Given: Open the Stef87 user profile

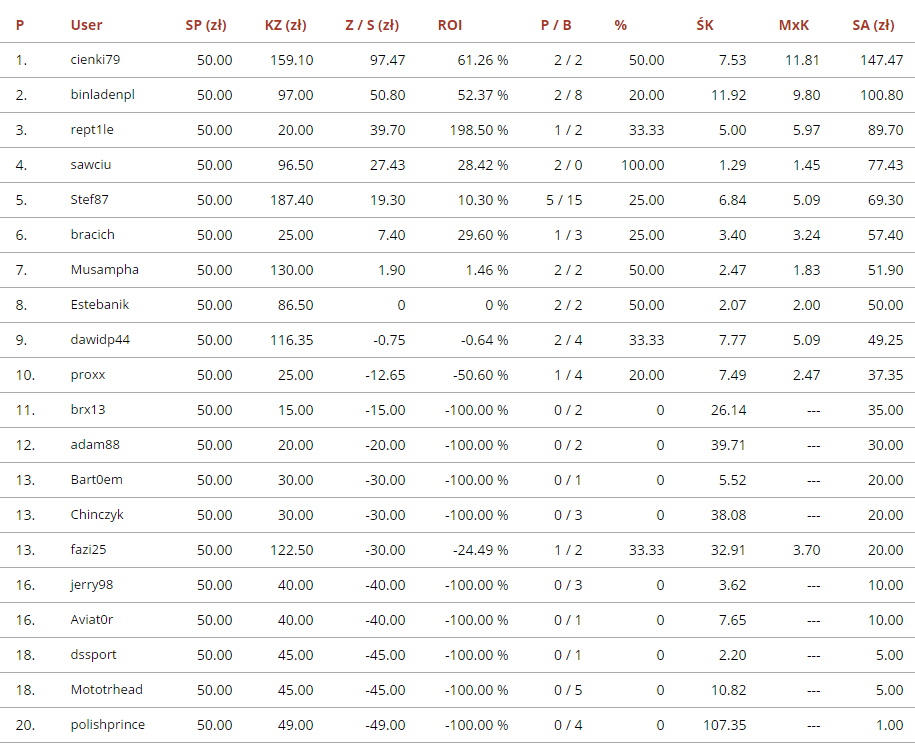Looking at the screenshot, I should point(90,200).
